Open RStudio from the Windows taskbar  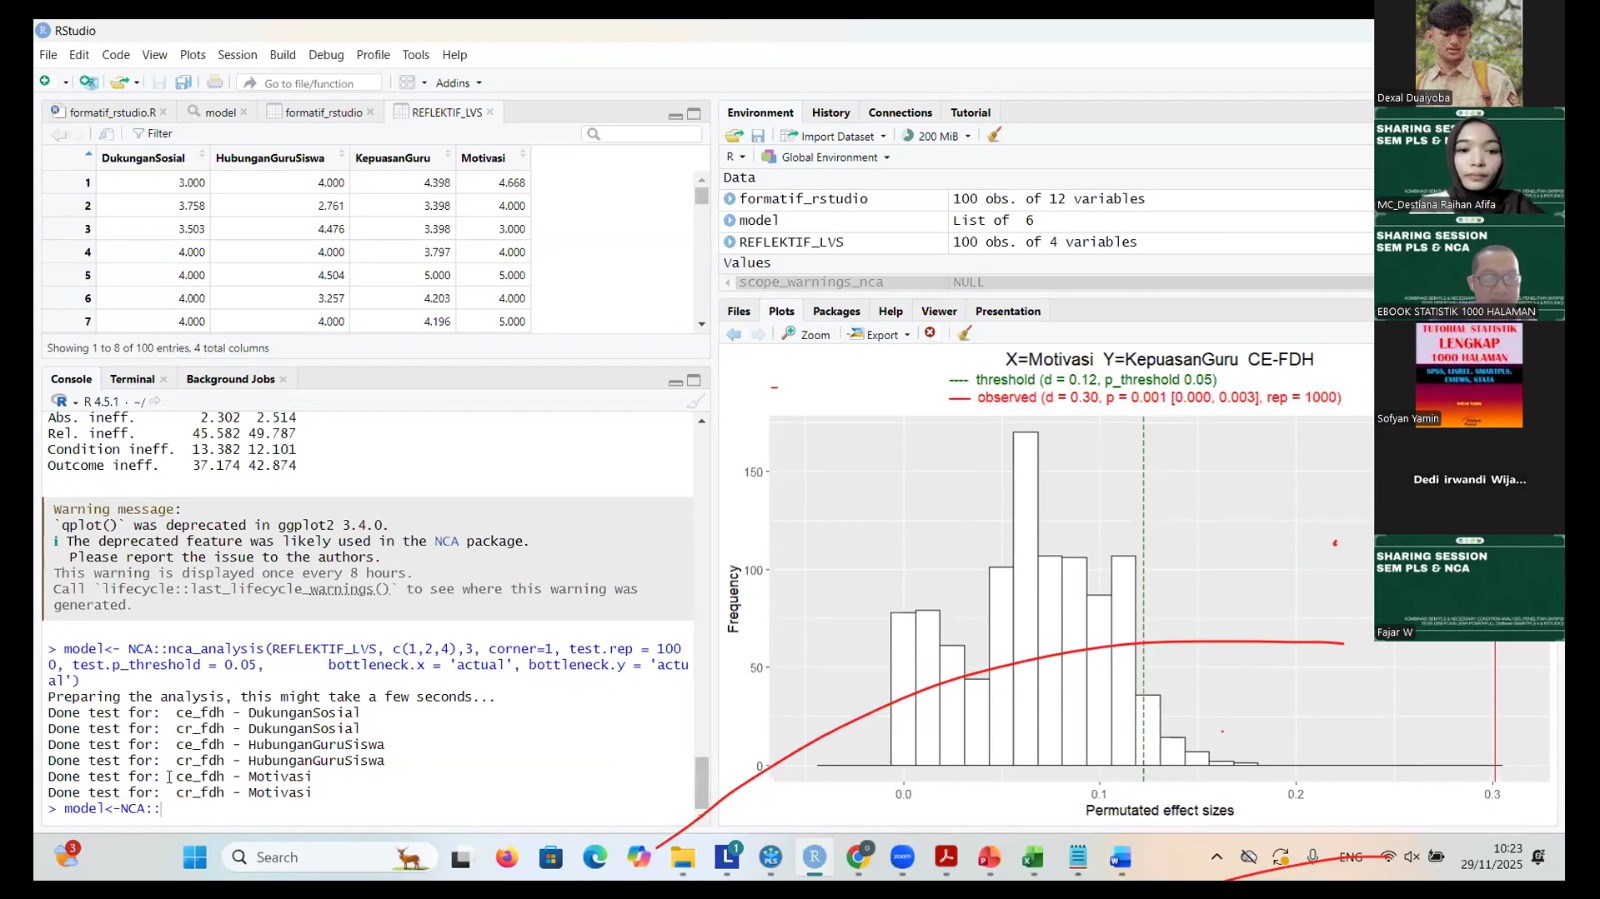814,857
